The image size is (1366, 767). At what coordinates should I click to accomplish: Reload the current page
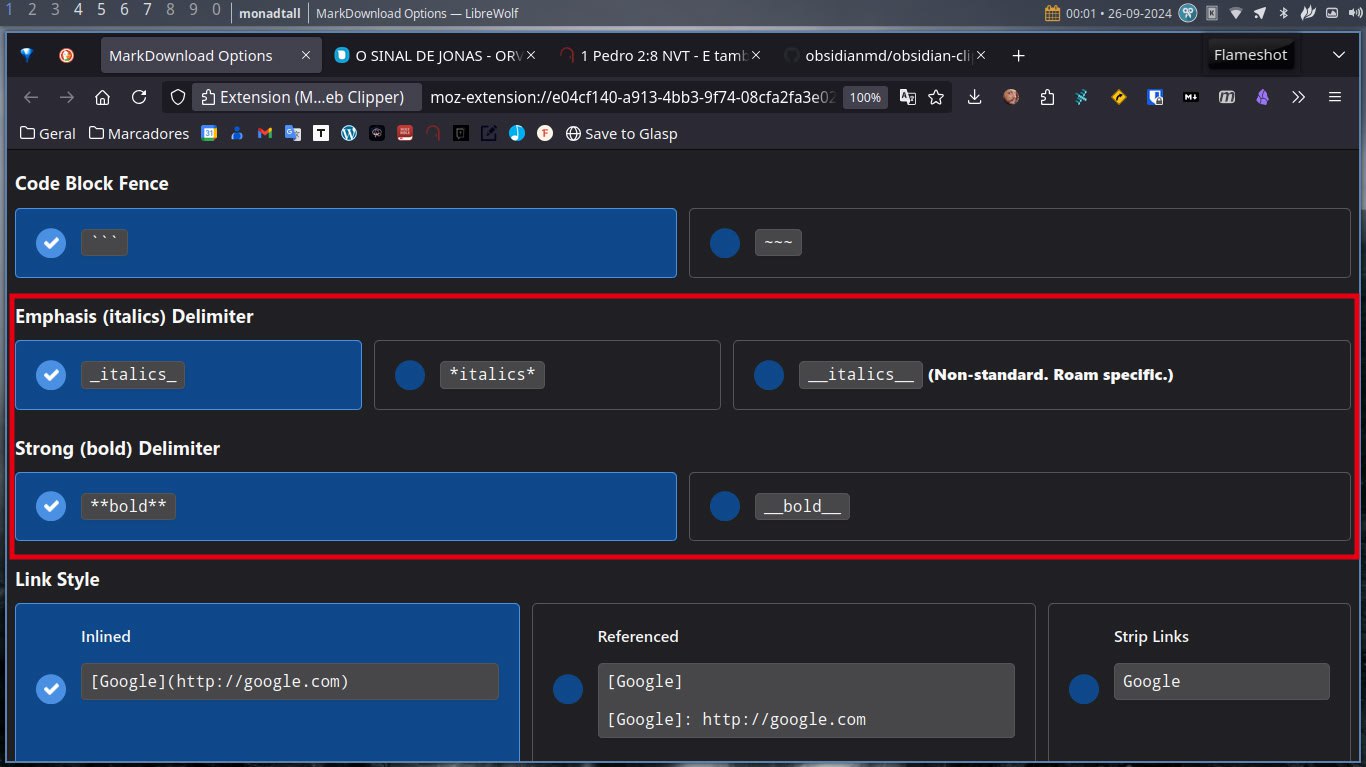tap(139, 97)
